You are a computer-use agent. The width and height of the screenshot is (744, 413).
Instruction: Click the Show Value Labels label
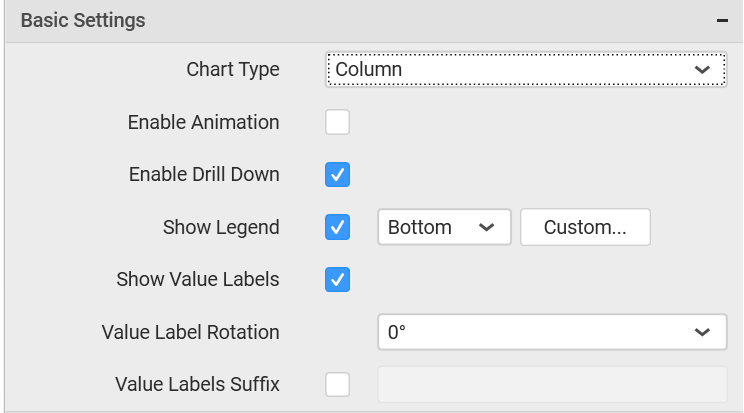[x=198, y=279]
